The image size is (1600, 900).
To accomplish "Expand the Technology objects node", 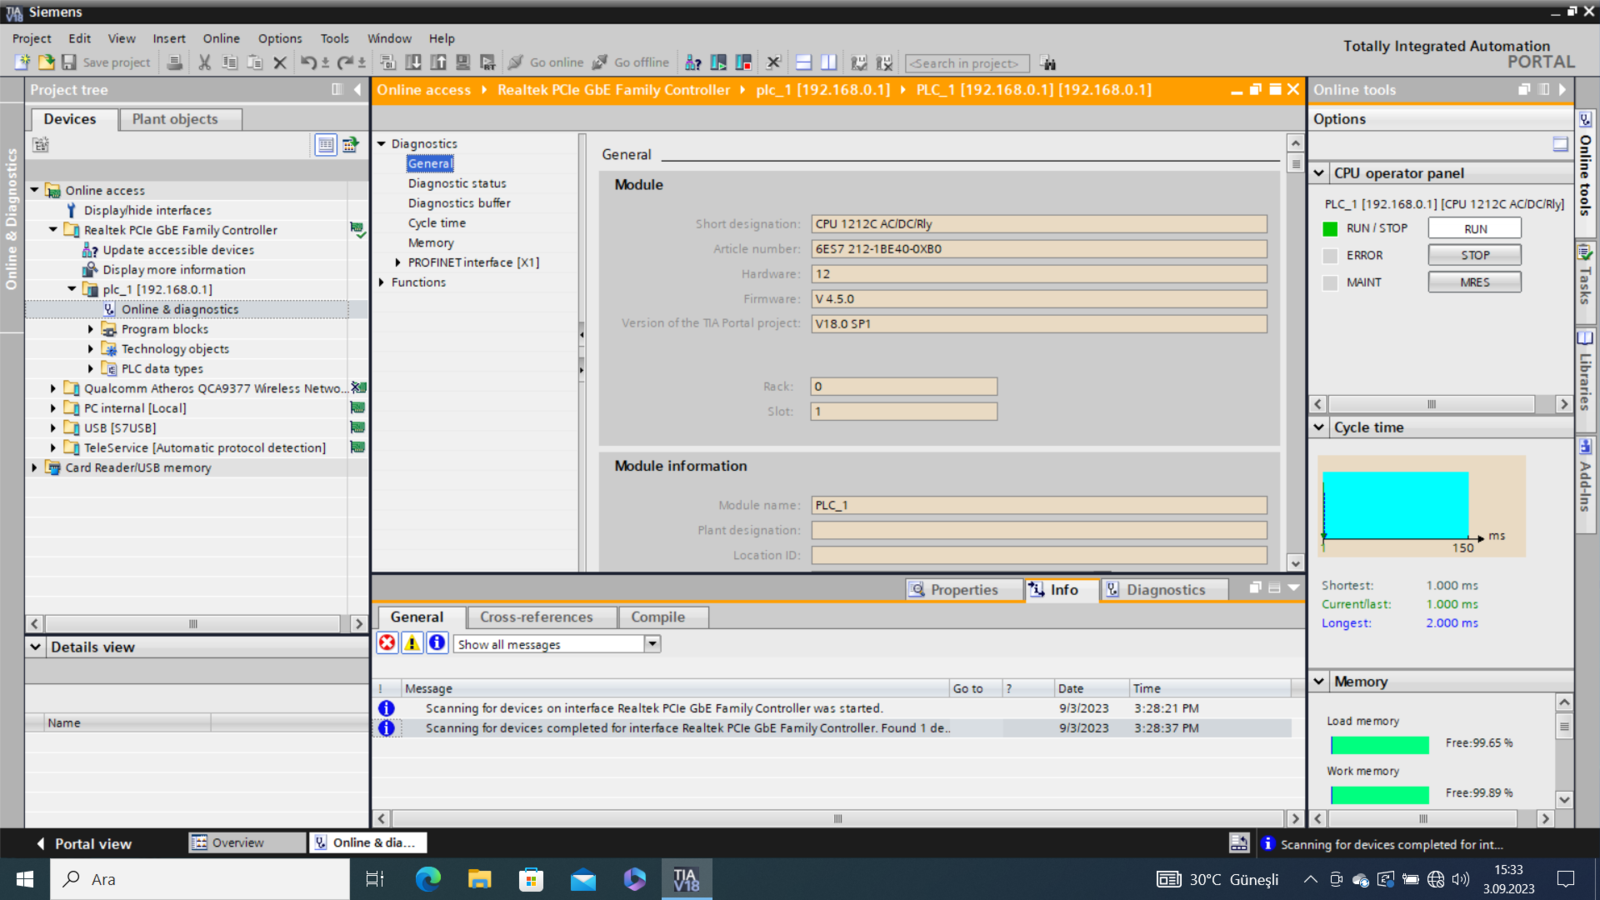I will pyautogui.click(x=90, y=349).
